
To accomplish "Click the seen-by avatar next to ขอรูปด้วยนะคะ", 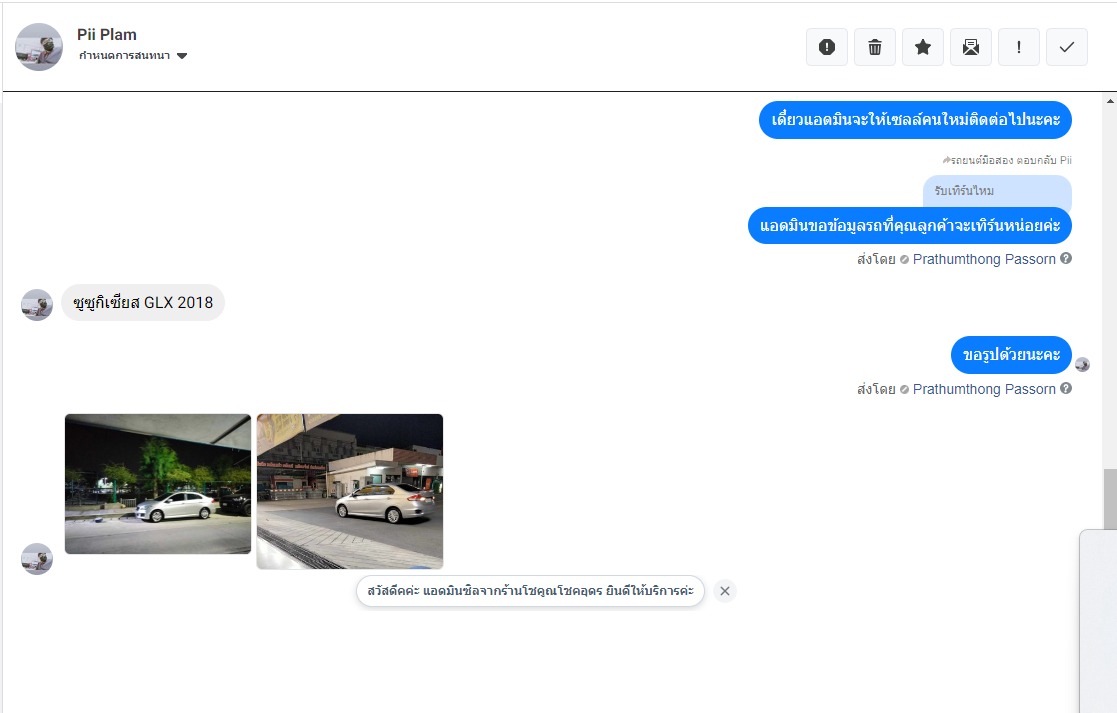I will tap(1082, 365).
